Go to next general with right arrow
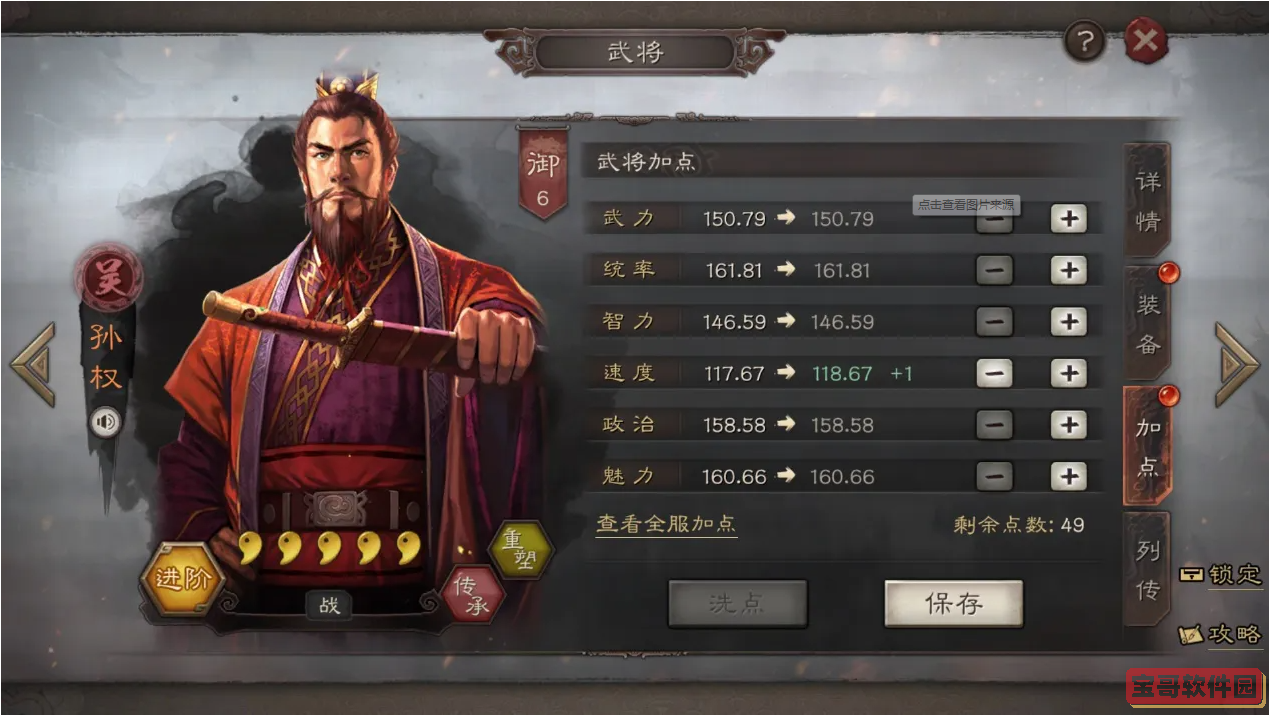Screen dimensions: 1270x715 tap(1237, 364)
